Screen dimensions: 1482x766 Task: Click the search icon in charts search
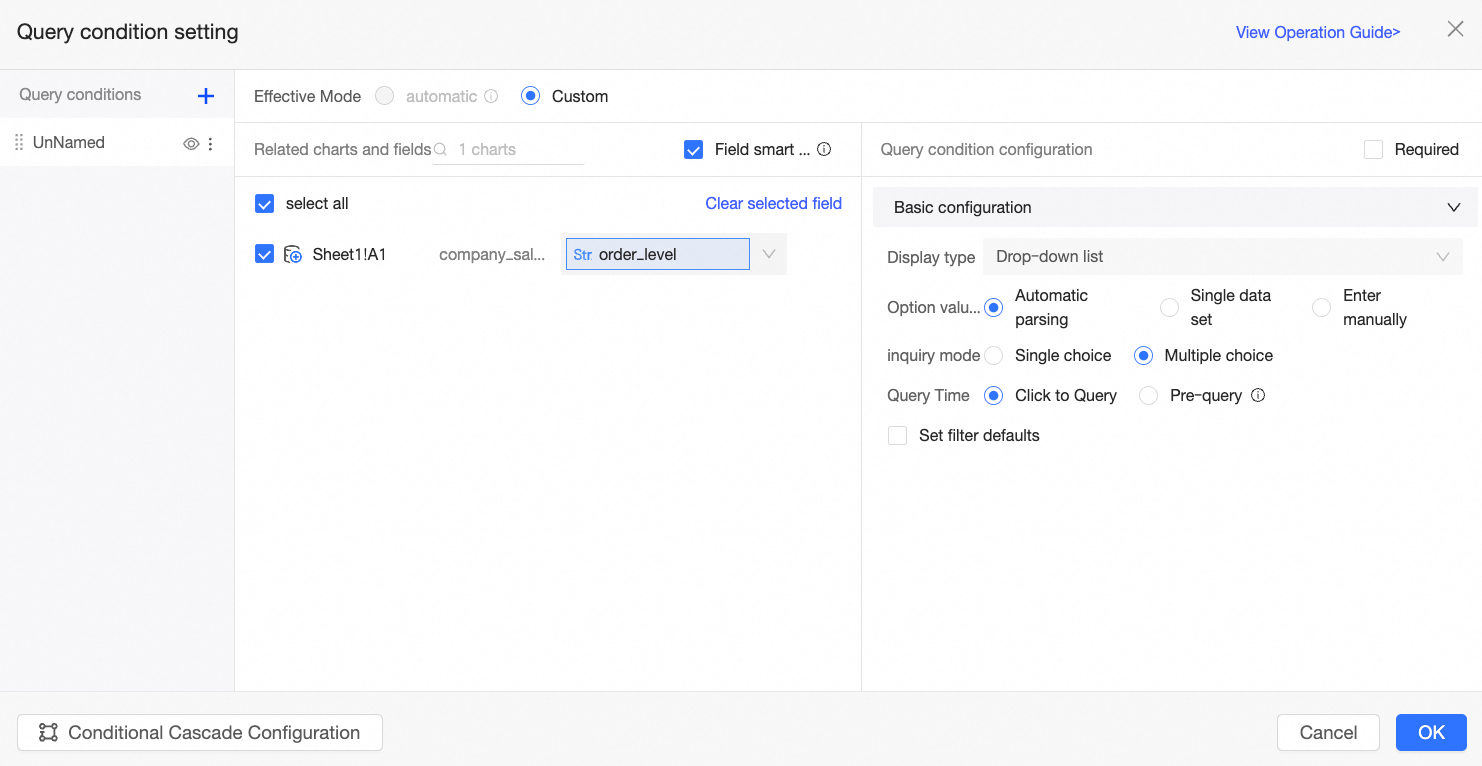[440, 149]
